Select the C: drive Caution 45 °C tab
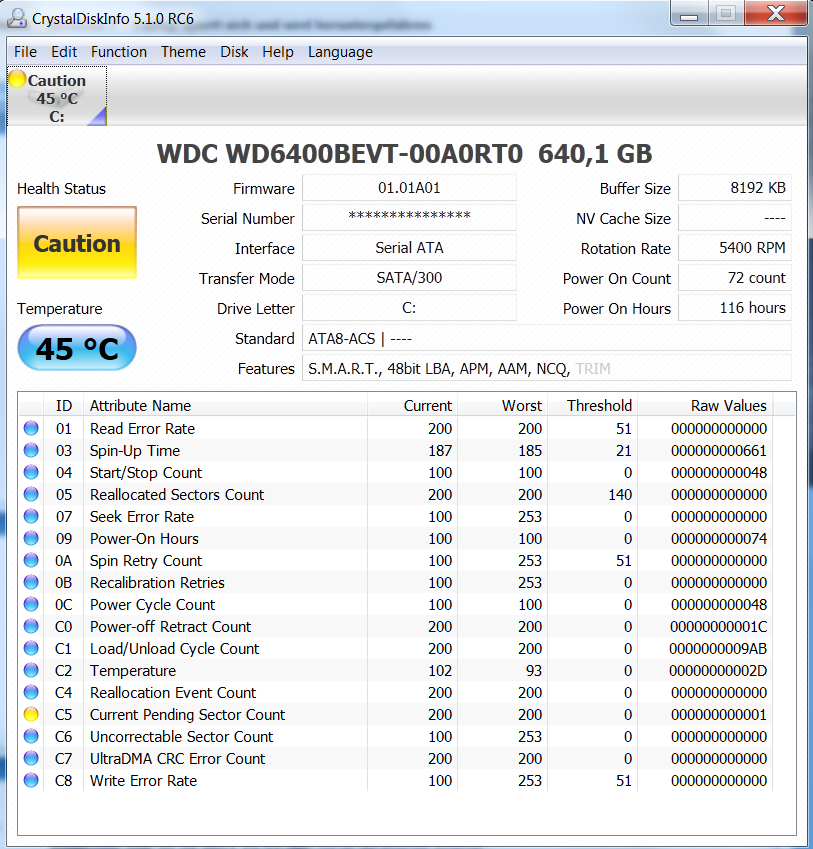Screen dimensions: 813x849 coord(57,96)
